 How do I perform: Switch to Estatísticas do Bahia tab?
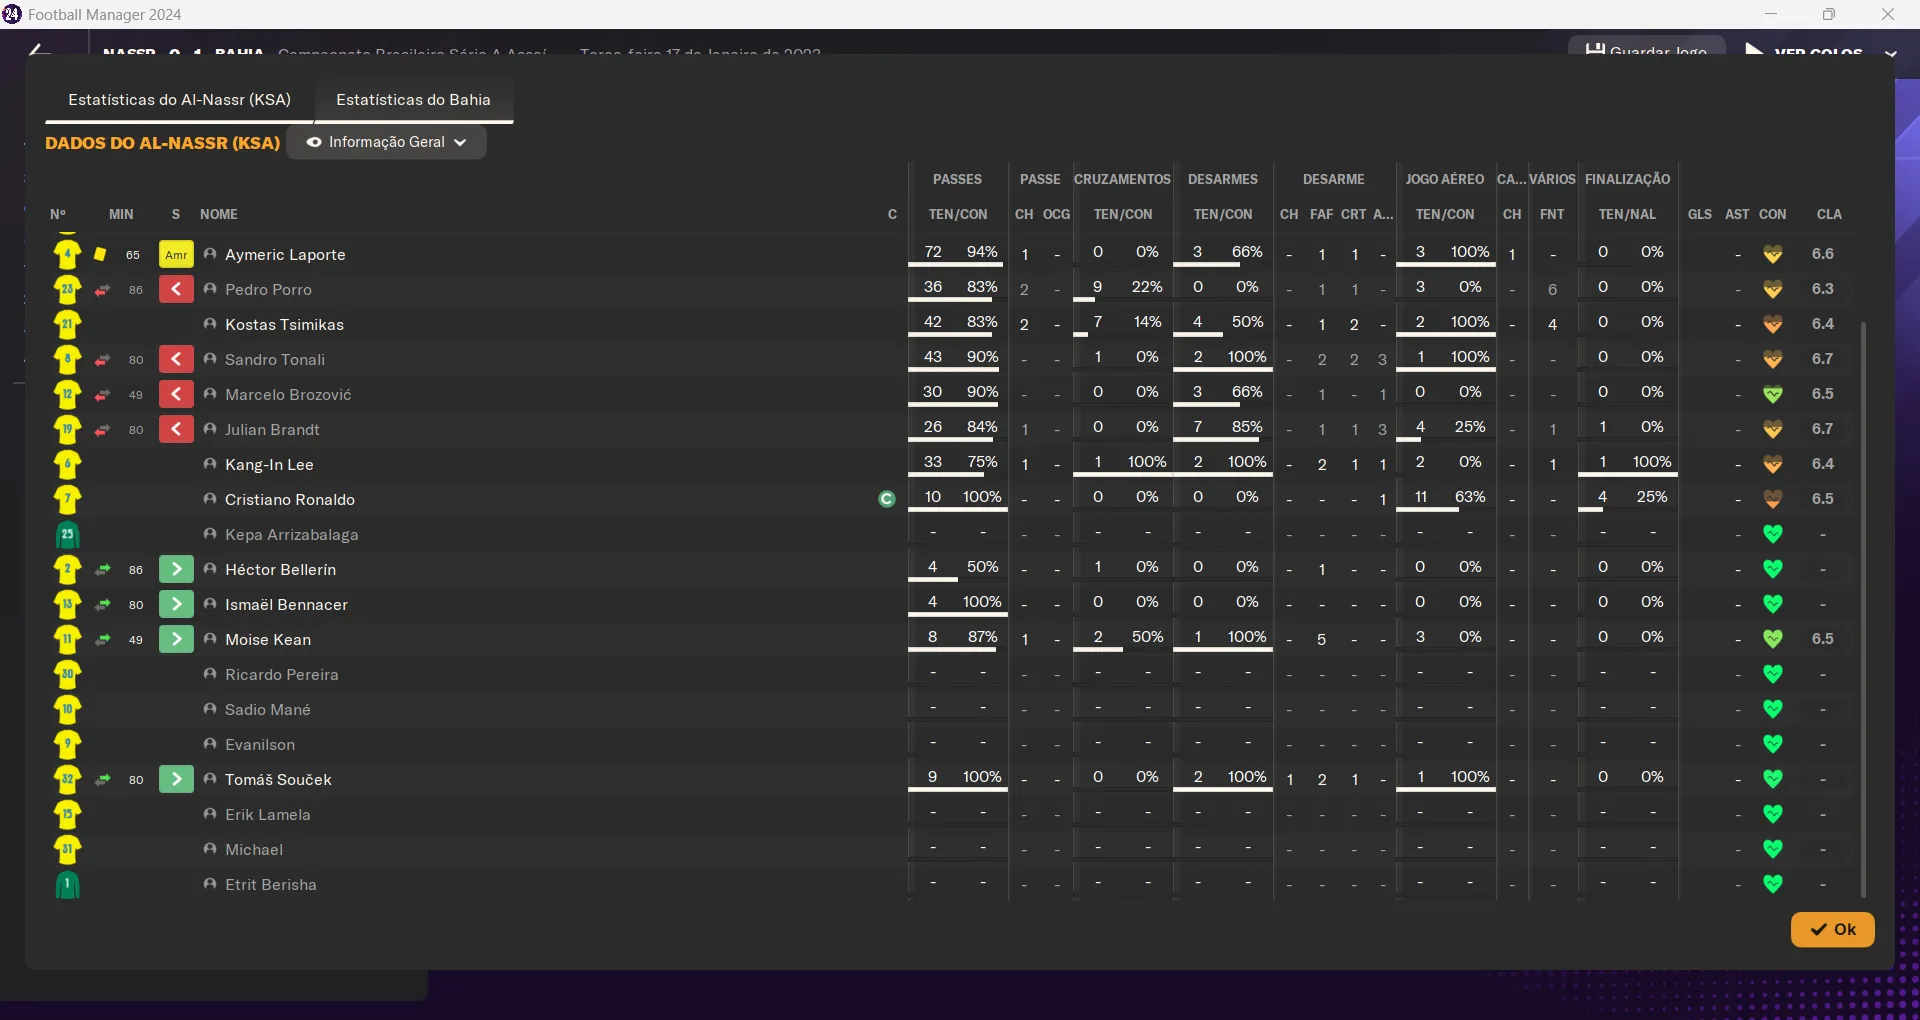point(414,100)
